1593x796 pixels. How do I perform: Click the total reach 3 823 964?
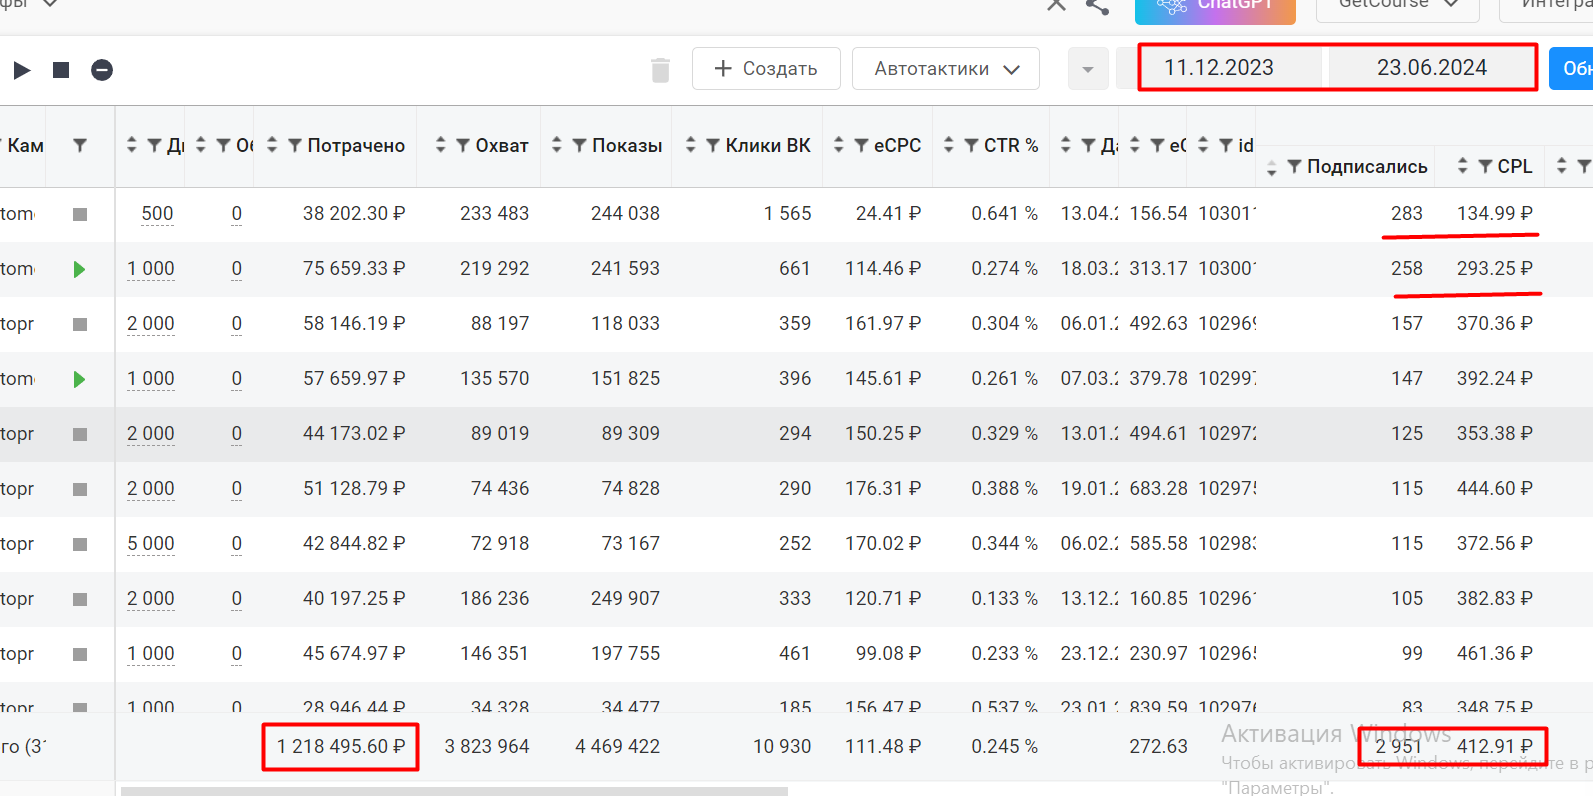click(487, 747)
